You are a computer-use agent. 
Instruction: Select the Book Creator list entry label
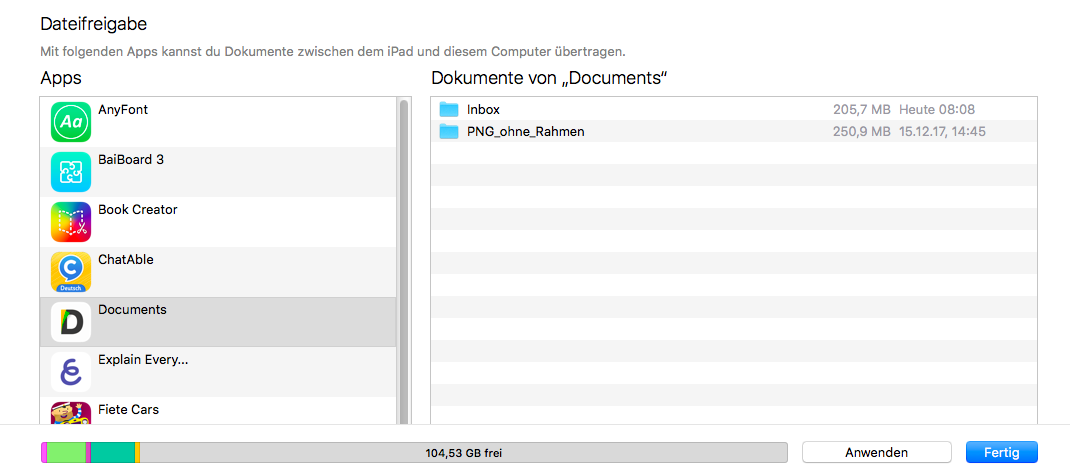click(138, 210)
